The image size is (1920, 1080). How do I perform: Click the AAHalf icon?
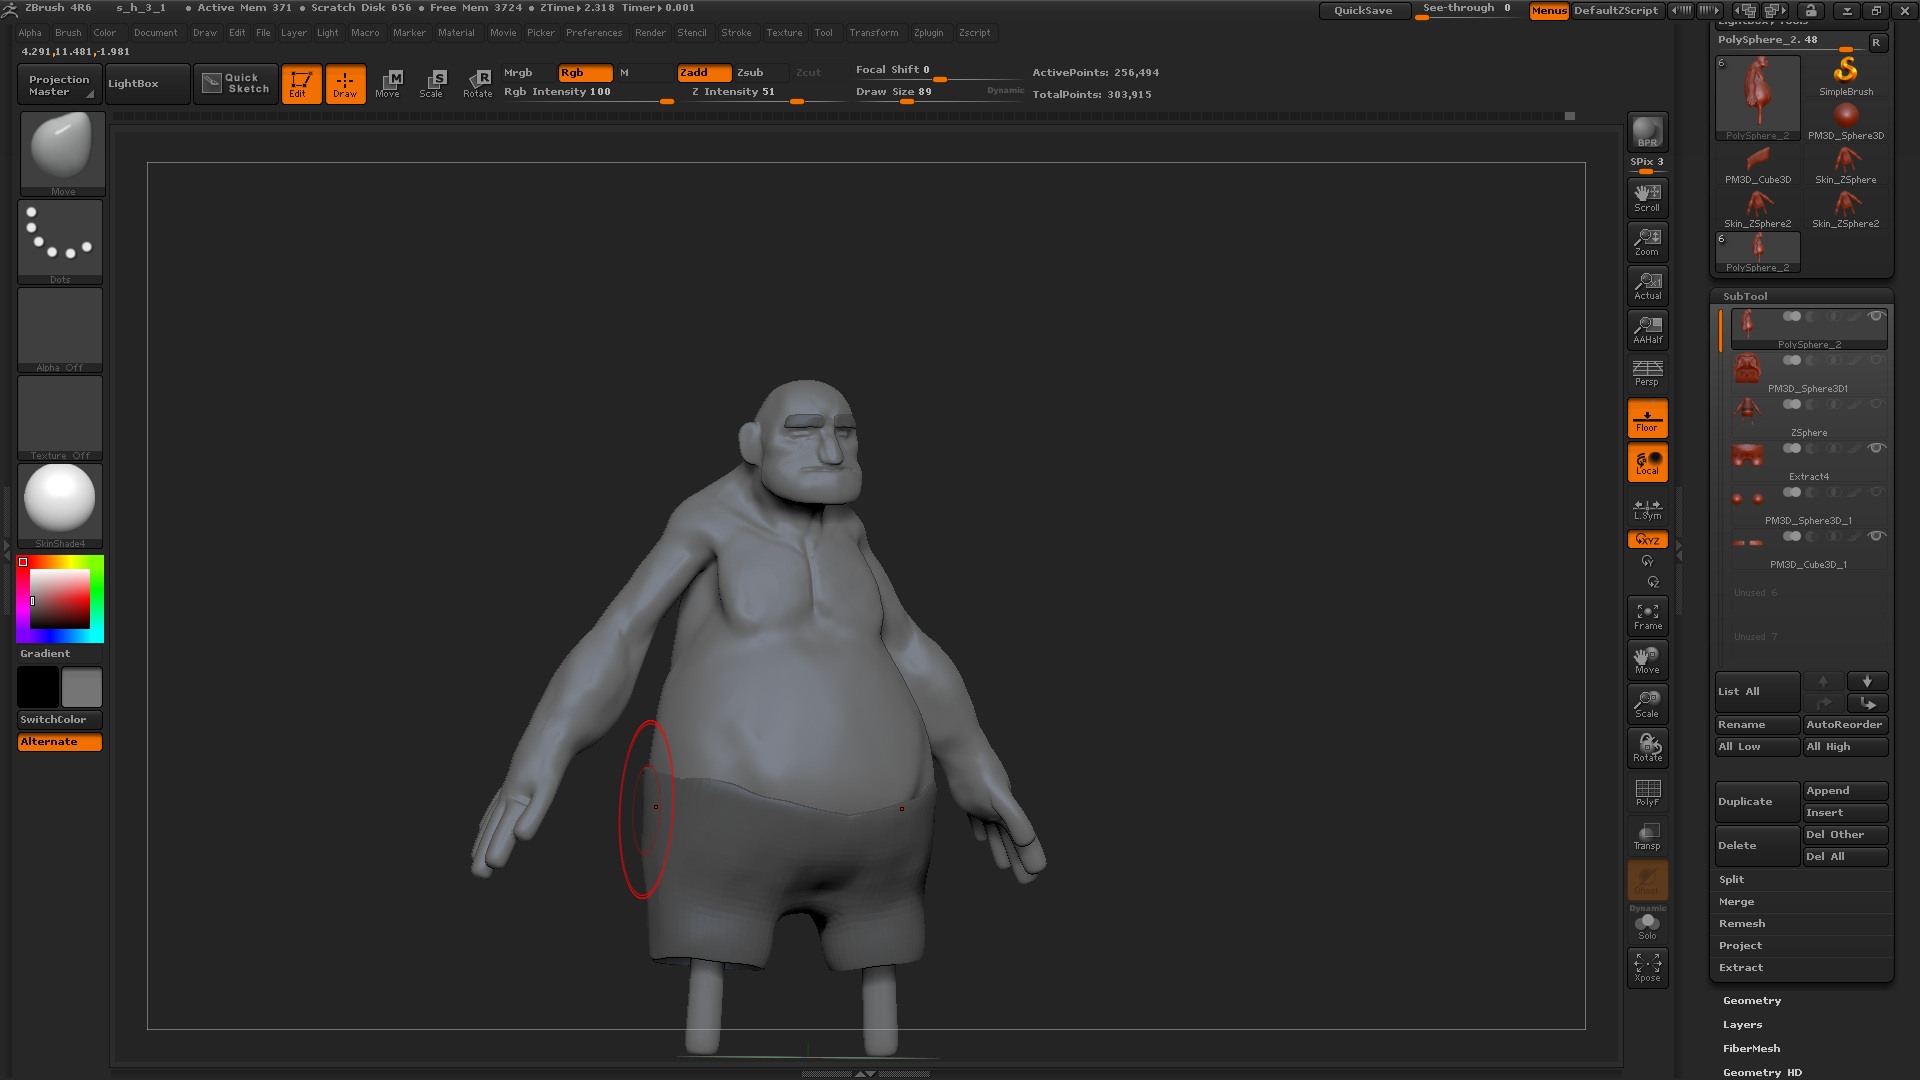click(1647, 329)
